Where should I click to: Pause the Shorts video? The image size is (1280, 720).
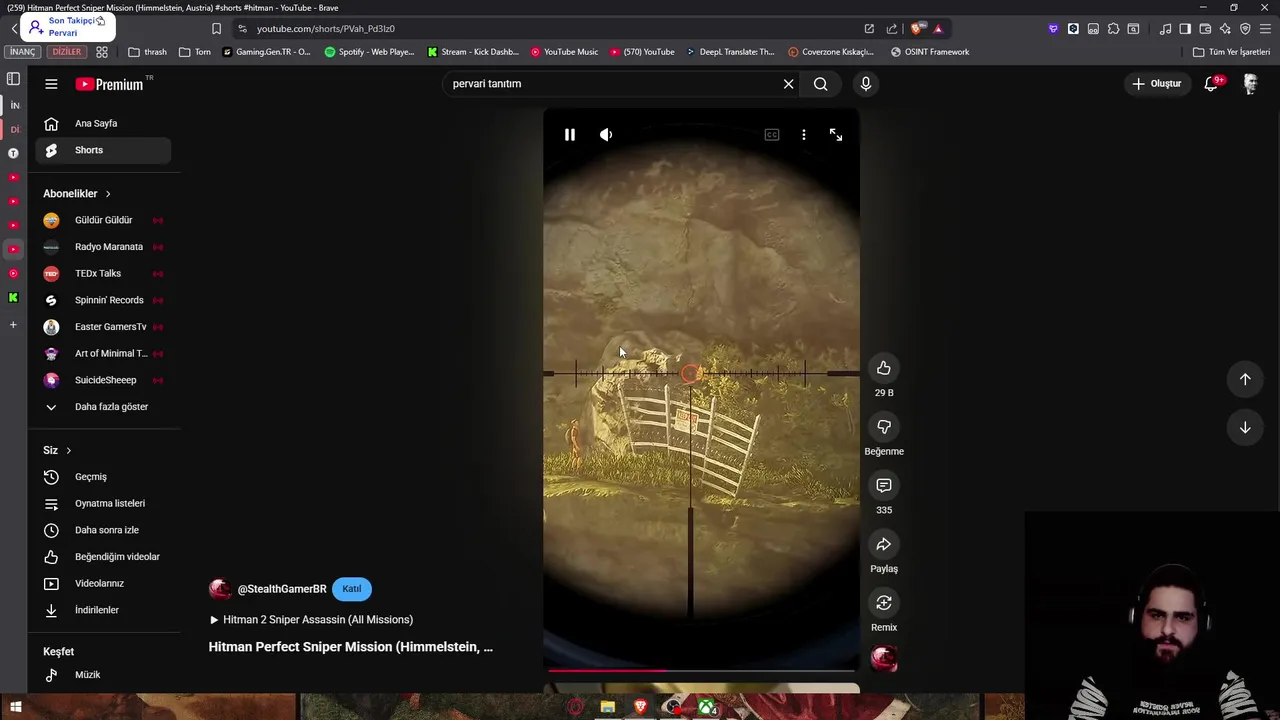click(x=570, y=135)
